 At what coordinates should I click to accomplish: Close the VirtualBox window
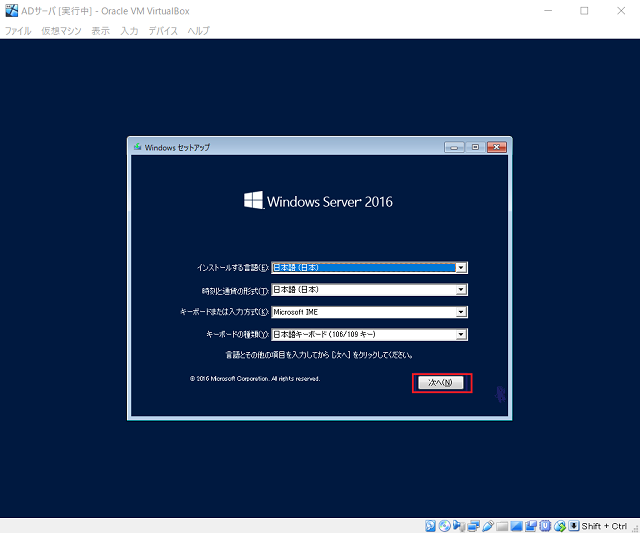621,11
